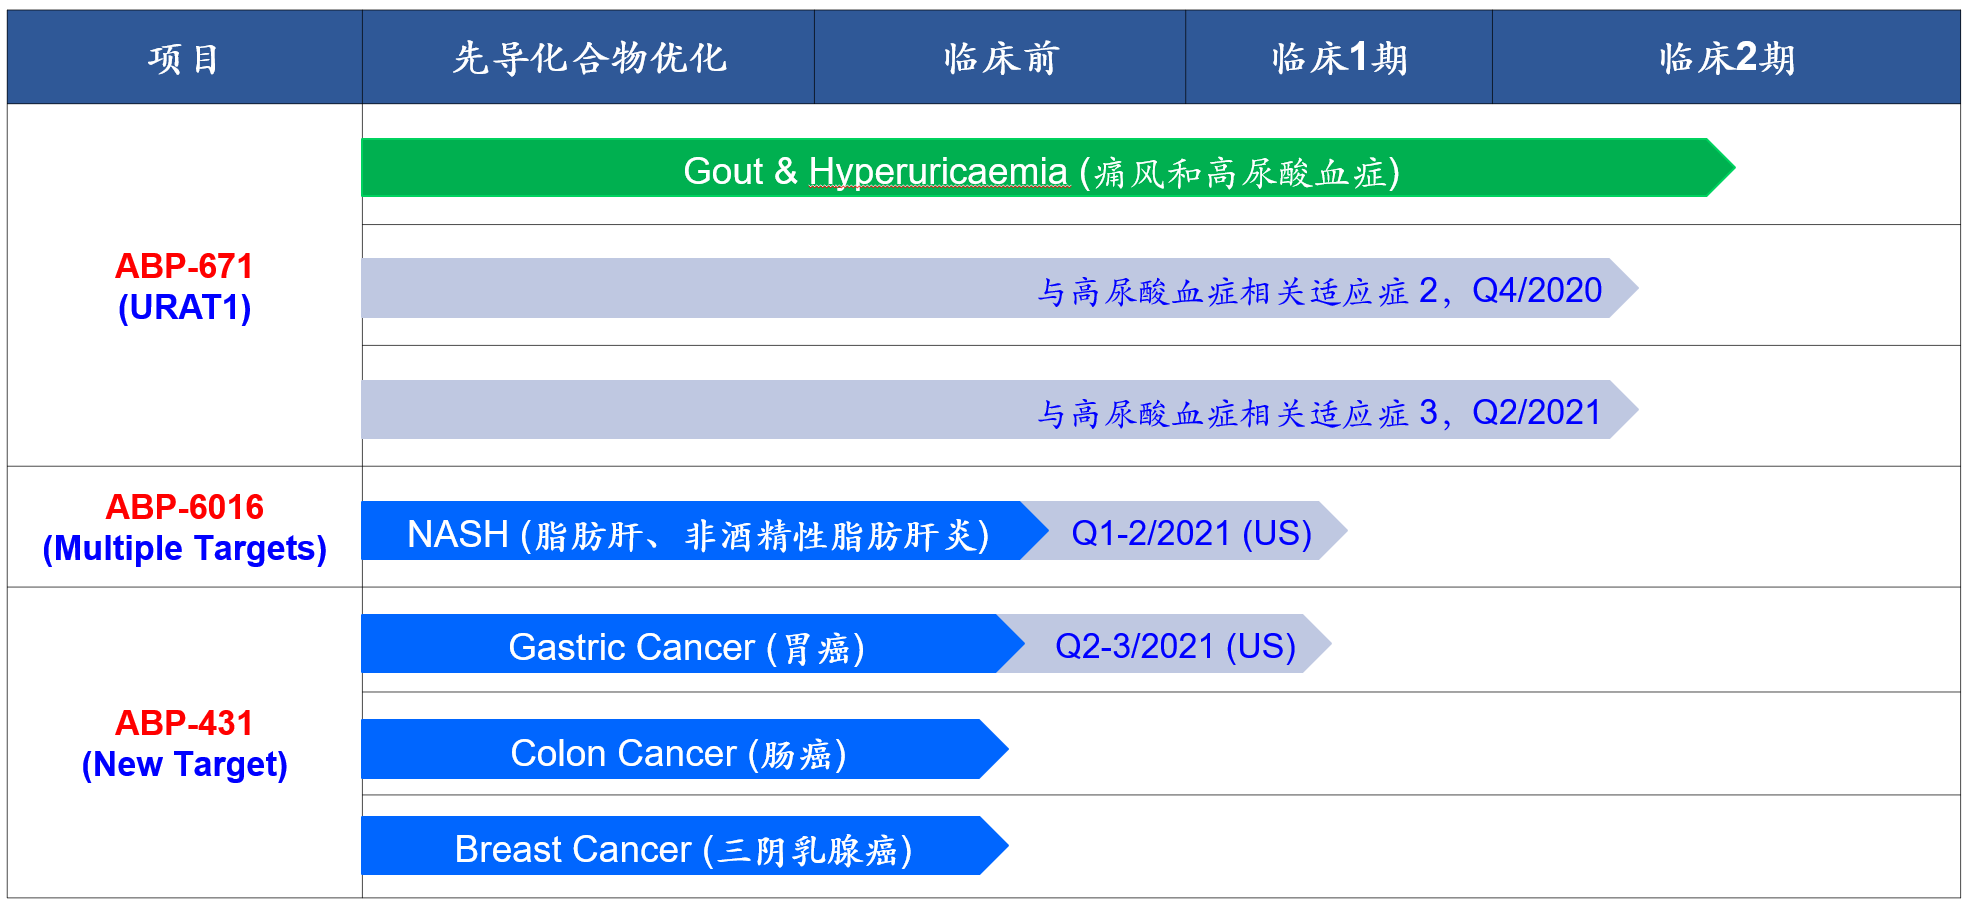Click the blue NASH progress bar
1967x909 pixels.
click(x=697, y=532)
